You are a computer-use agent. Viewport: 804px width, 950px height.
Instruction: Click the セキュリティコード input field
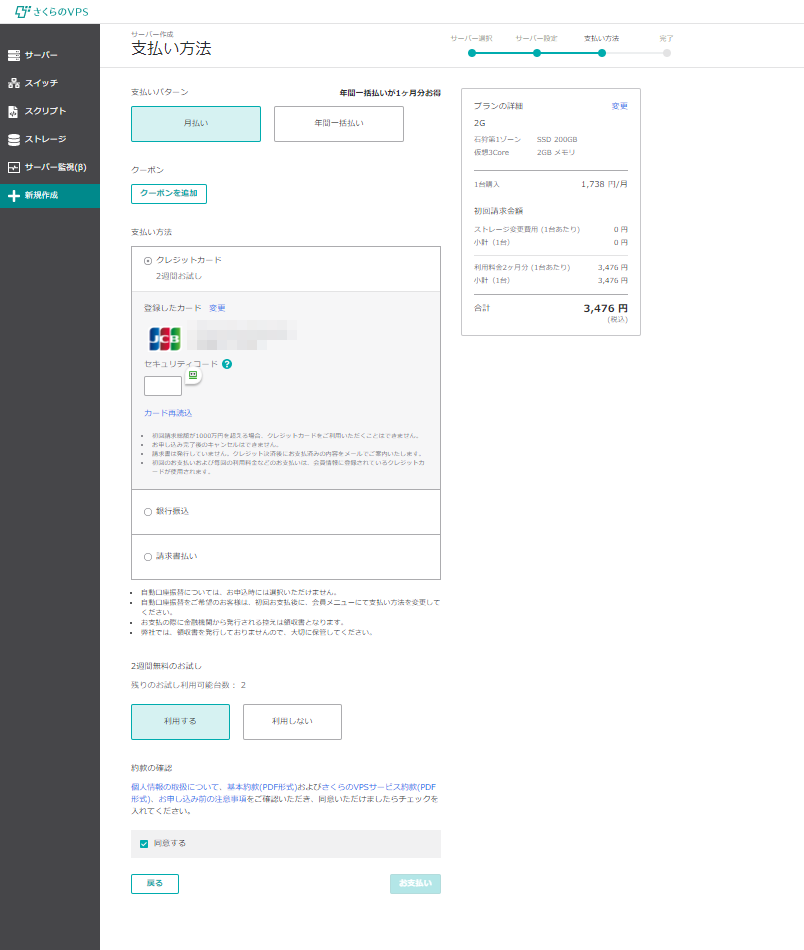pos(162,386)
